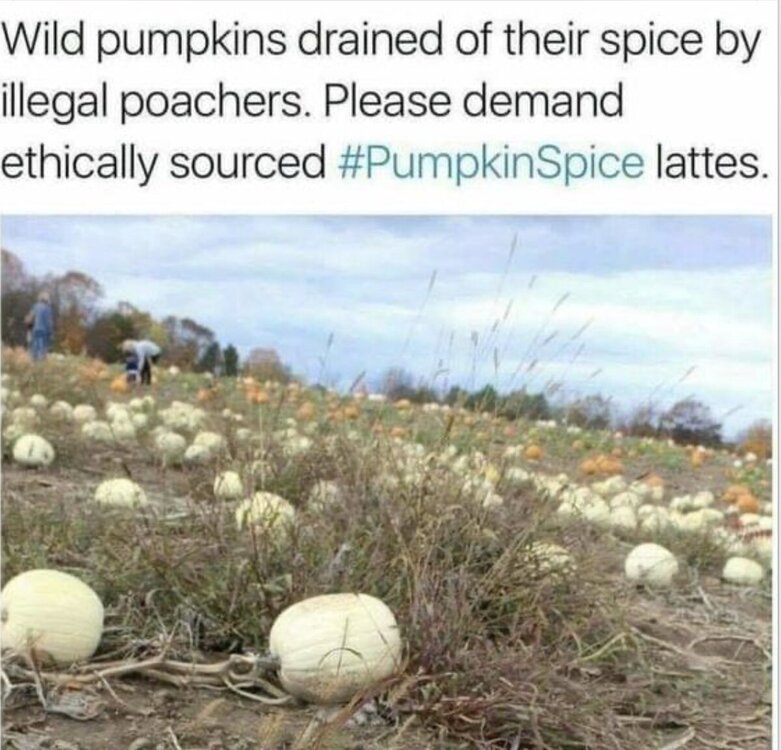
Task: Click the person bending over in the field
Action: (142, 361)
